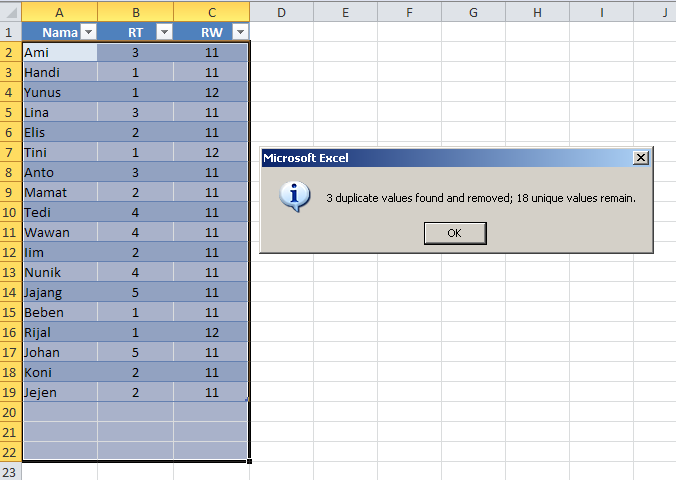The width and height of the screenshot is (676, 480).
Task: Select row 2 header
Action: [10, 52]
